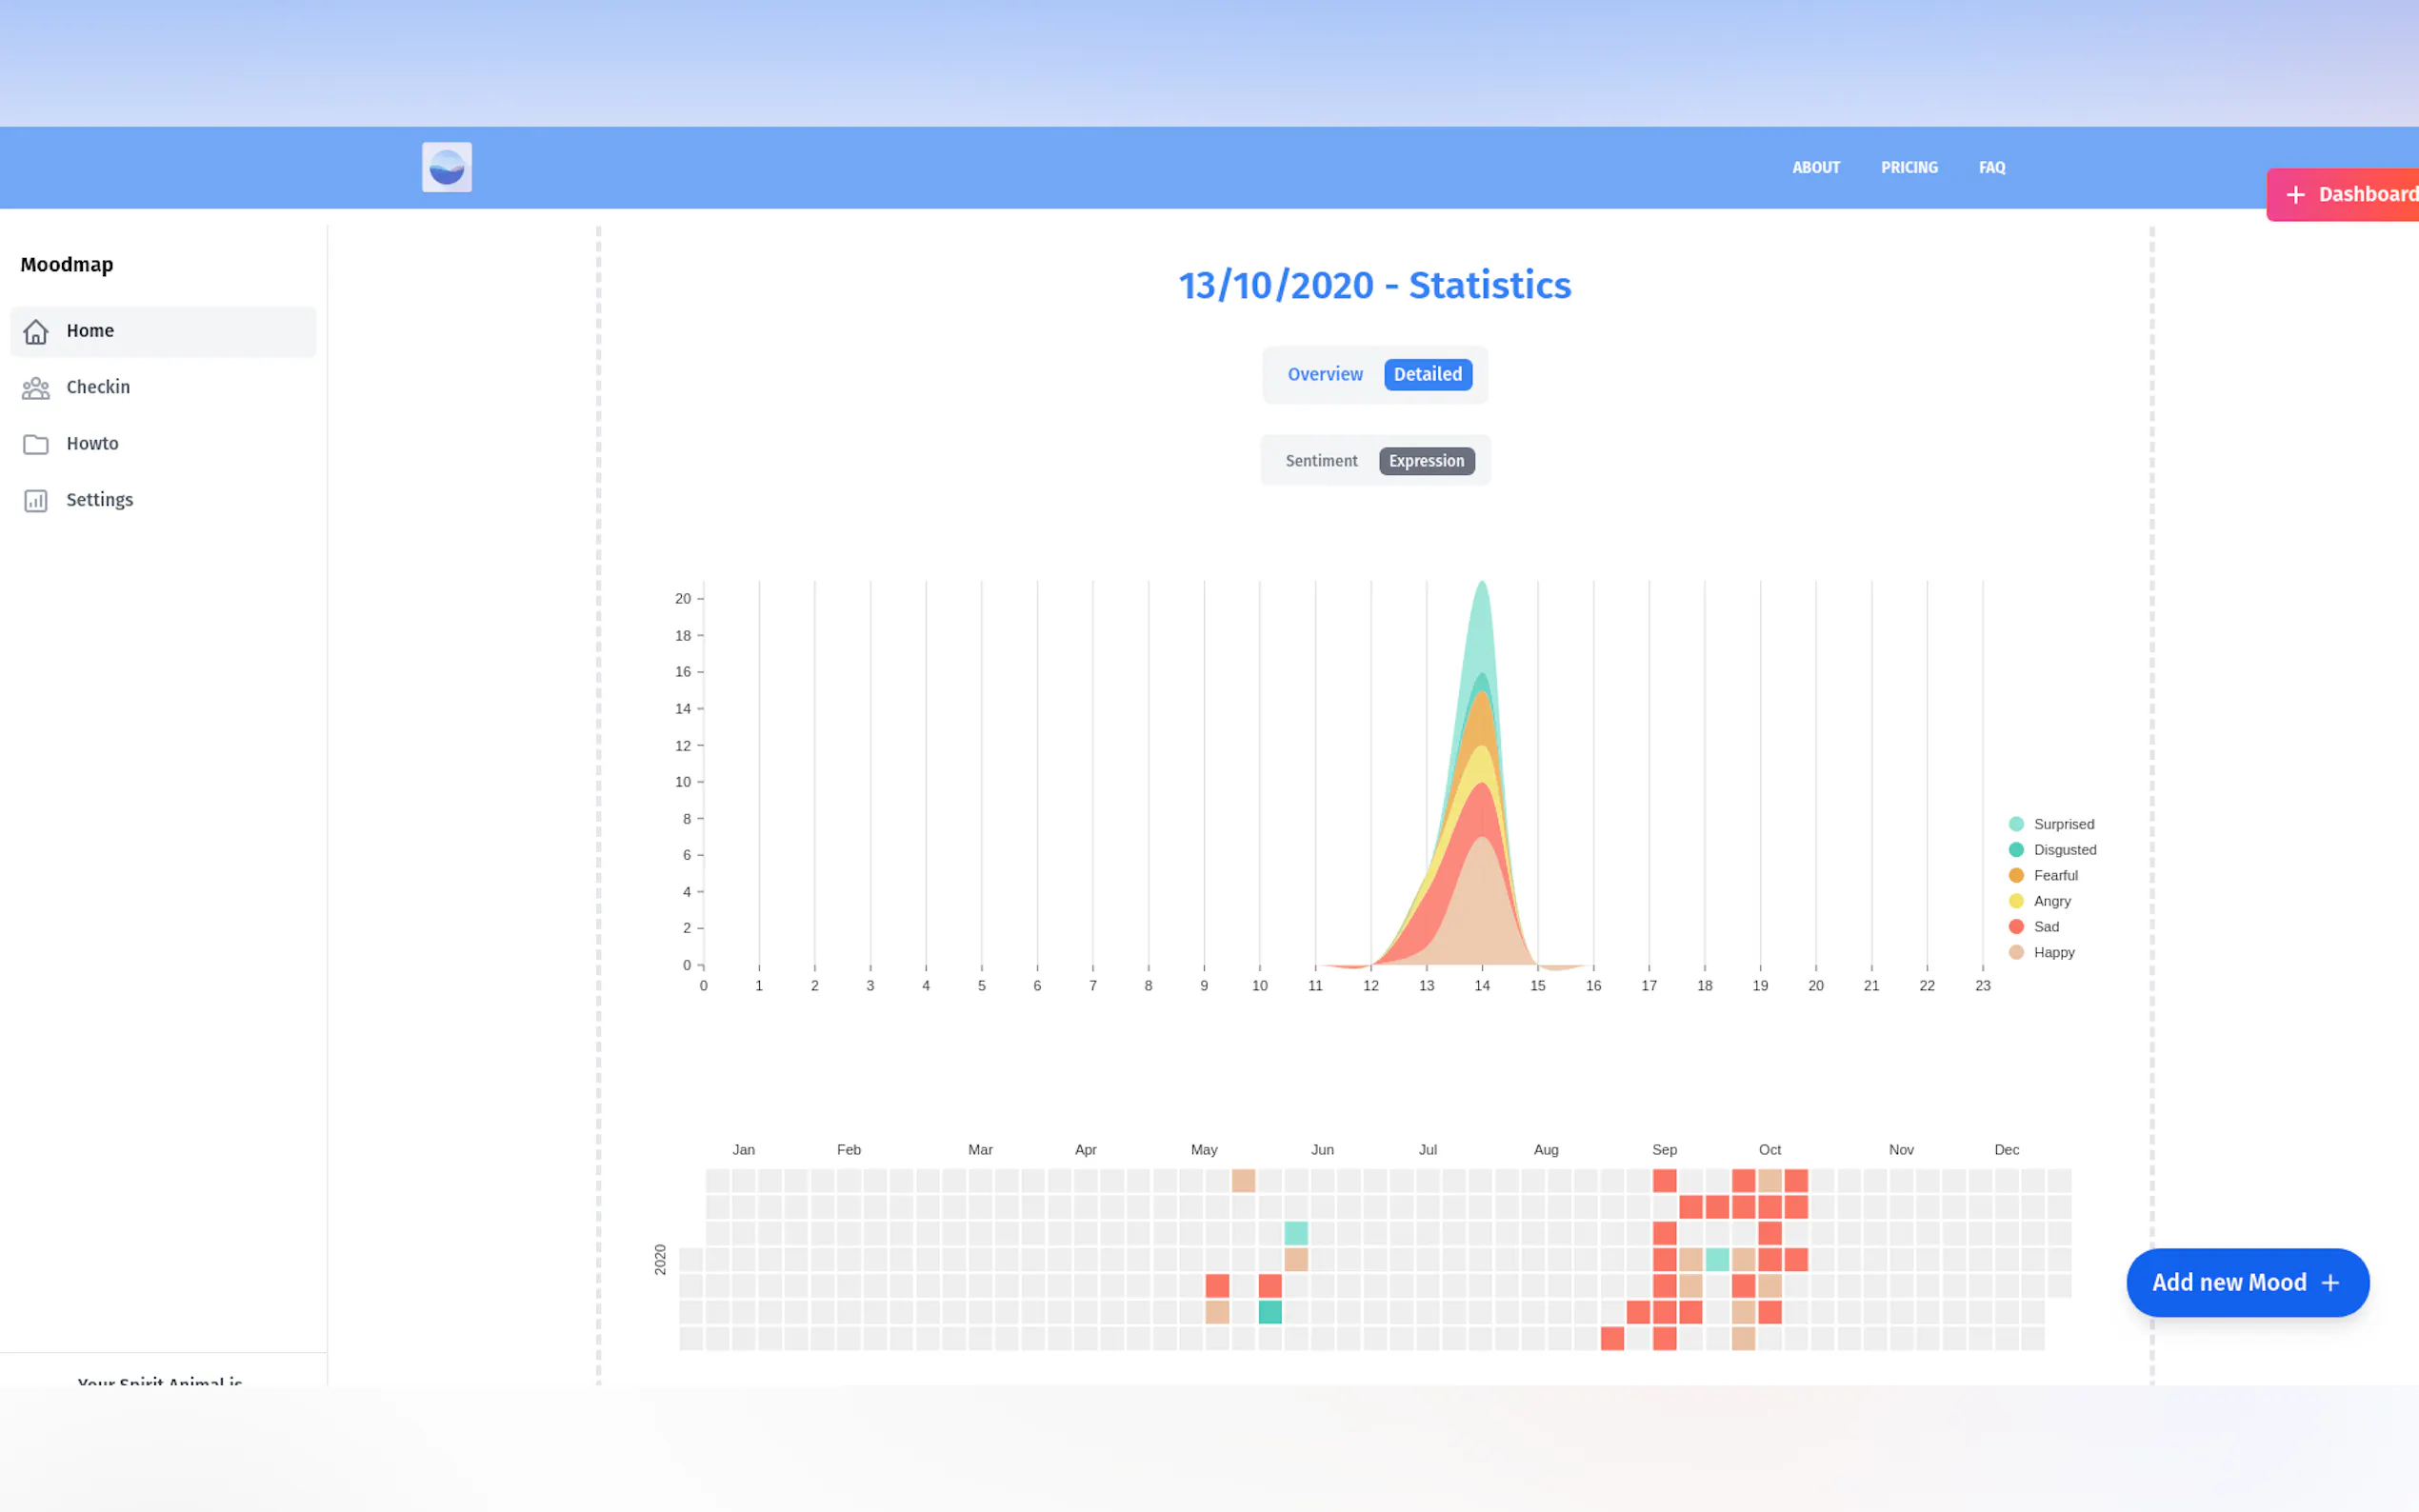The height and width of the screenshot is (1512, 2419).
Task: Click the Moodmap logo icon in the header
Action: pos(446,167)
